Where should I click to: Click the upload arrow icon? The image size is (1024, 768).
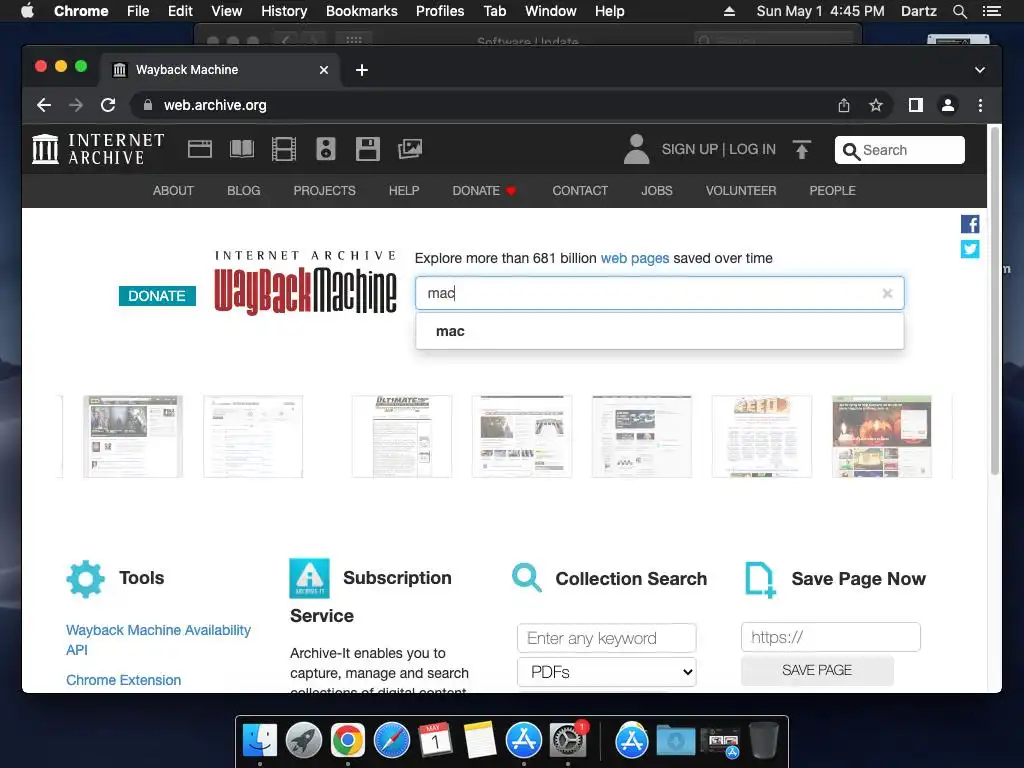tap(802, 150)
